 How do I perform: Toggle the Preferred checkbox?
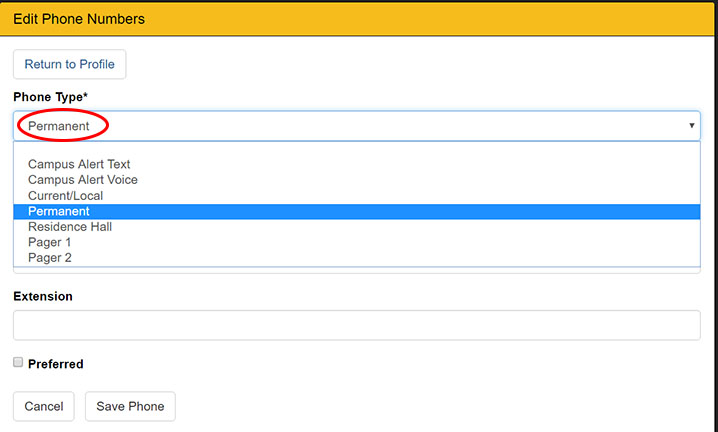(x=18, y=362)
